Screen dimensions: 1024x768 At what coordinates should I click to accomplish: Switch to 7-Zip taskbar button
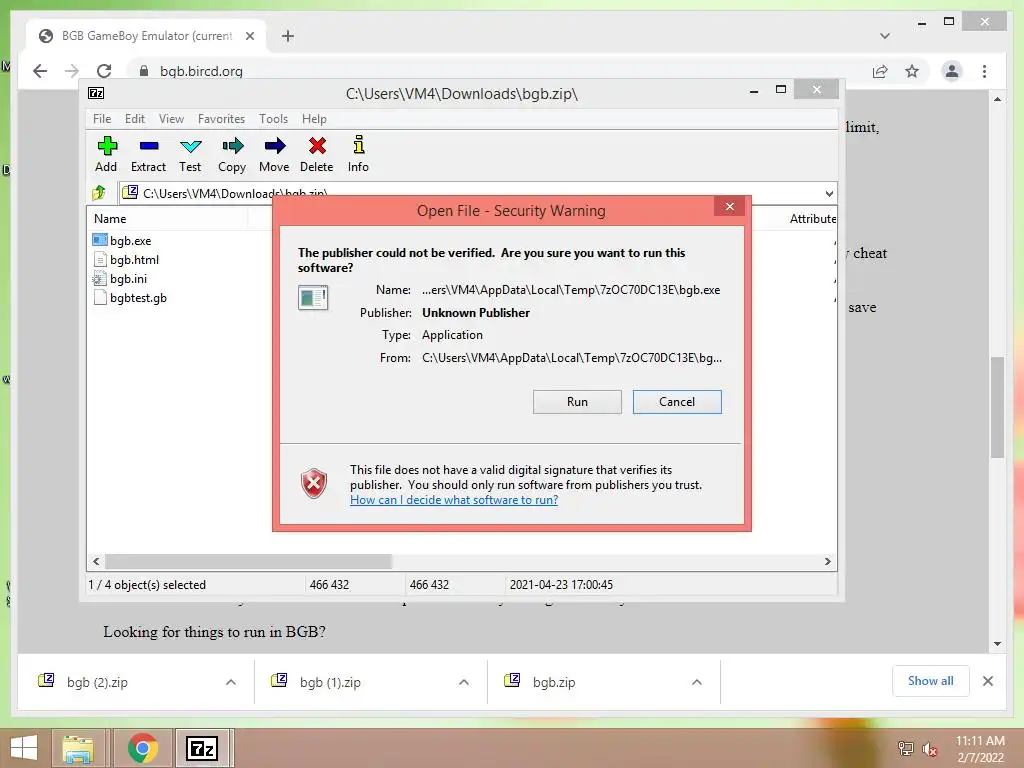pos(202,748)
